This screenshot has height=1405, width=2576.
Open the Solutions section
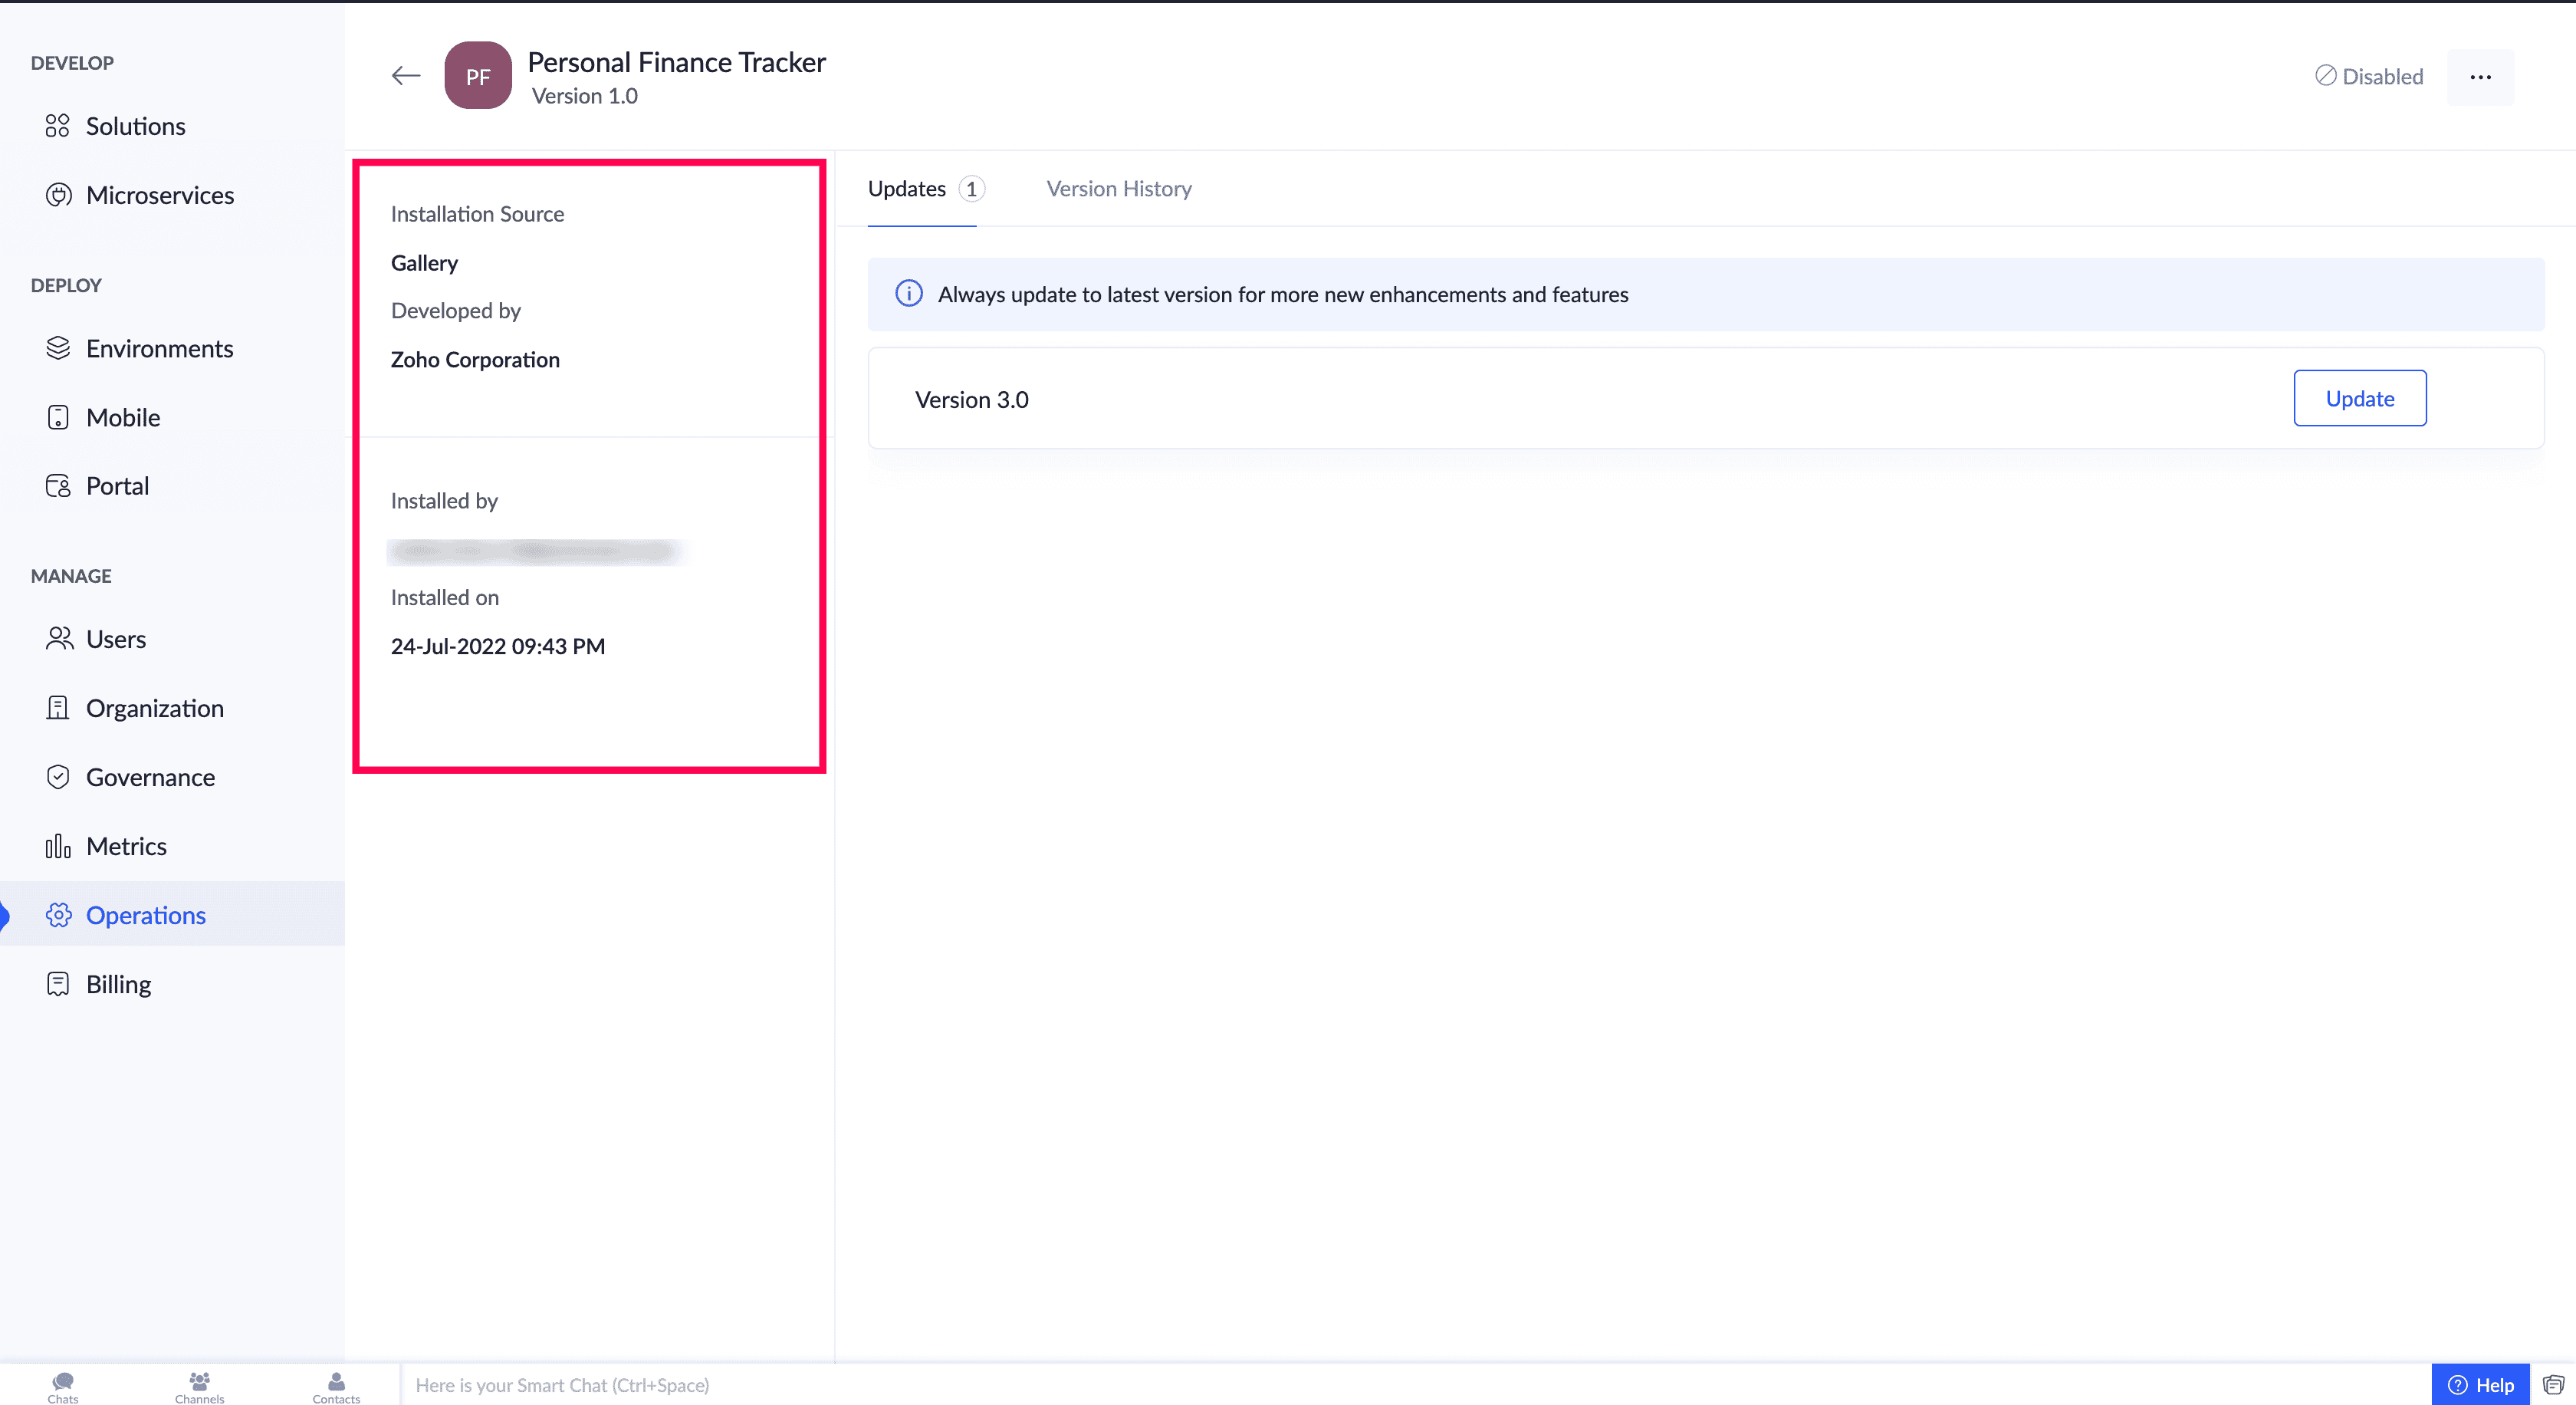click(x=135, y=126)
